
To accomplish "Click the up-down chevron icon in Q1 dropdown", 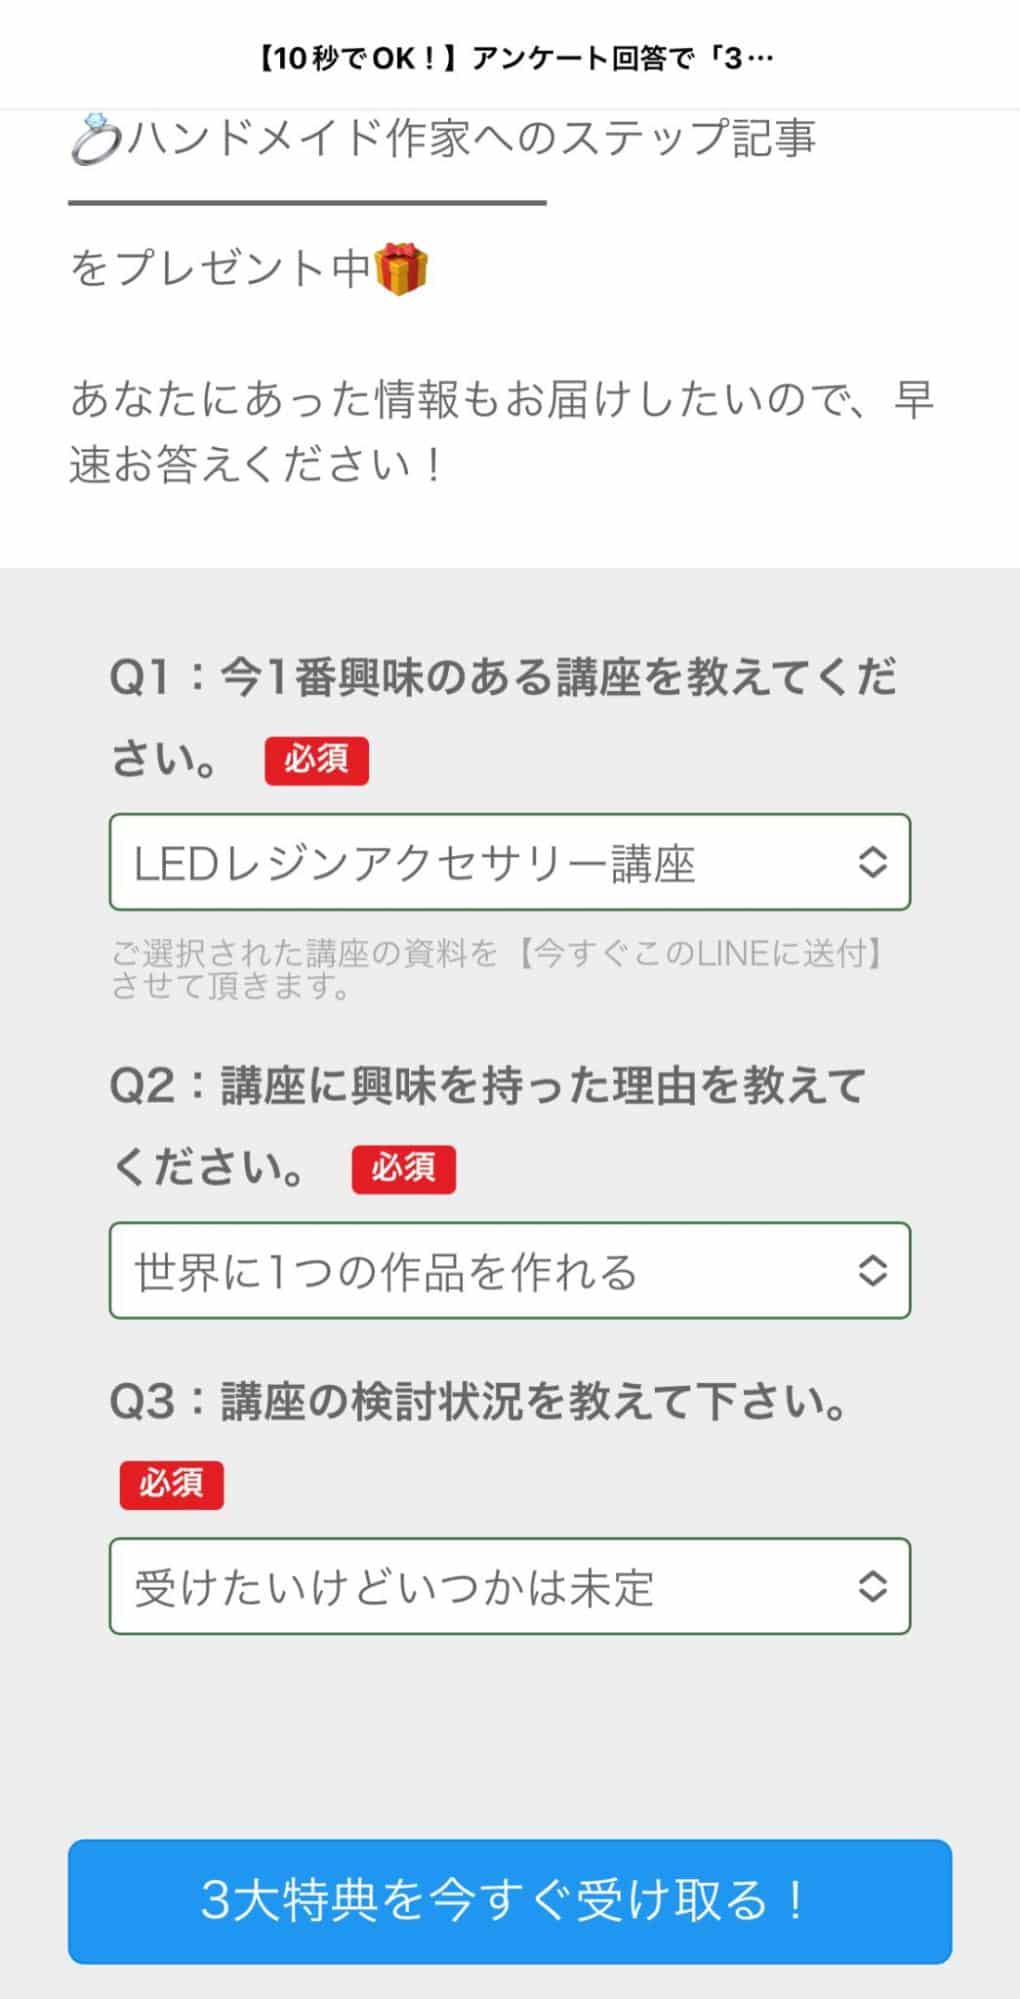I will (x=874, y=862).
